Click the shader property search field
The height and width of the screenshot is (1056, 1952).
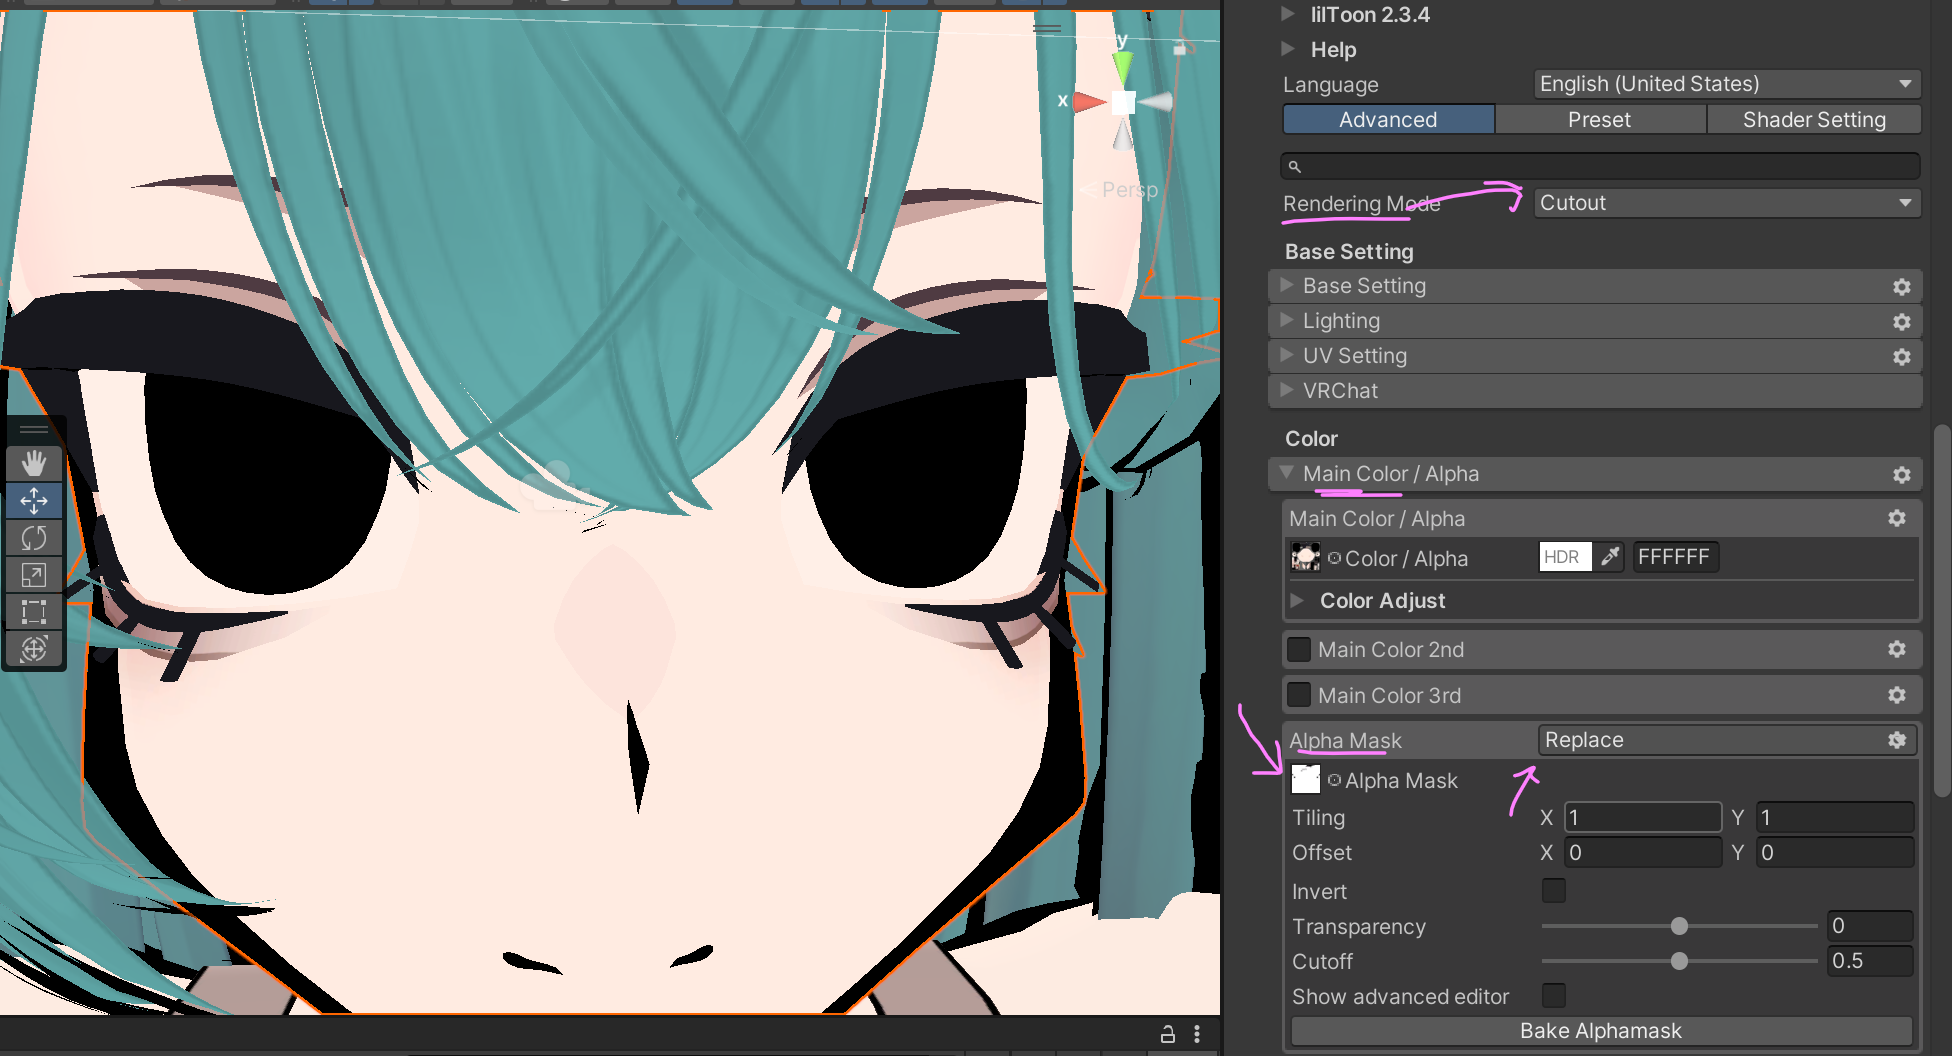pyautogui.click(x=1600, y=167)
